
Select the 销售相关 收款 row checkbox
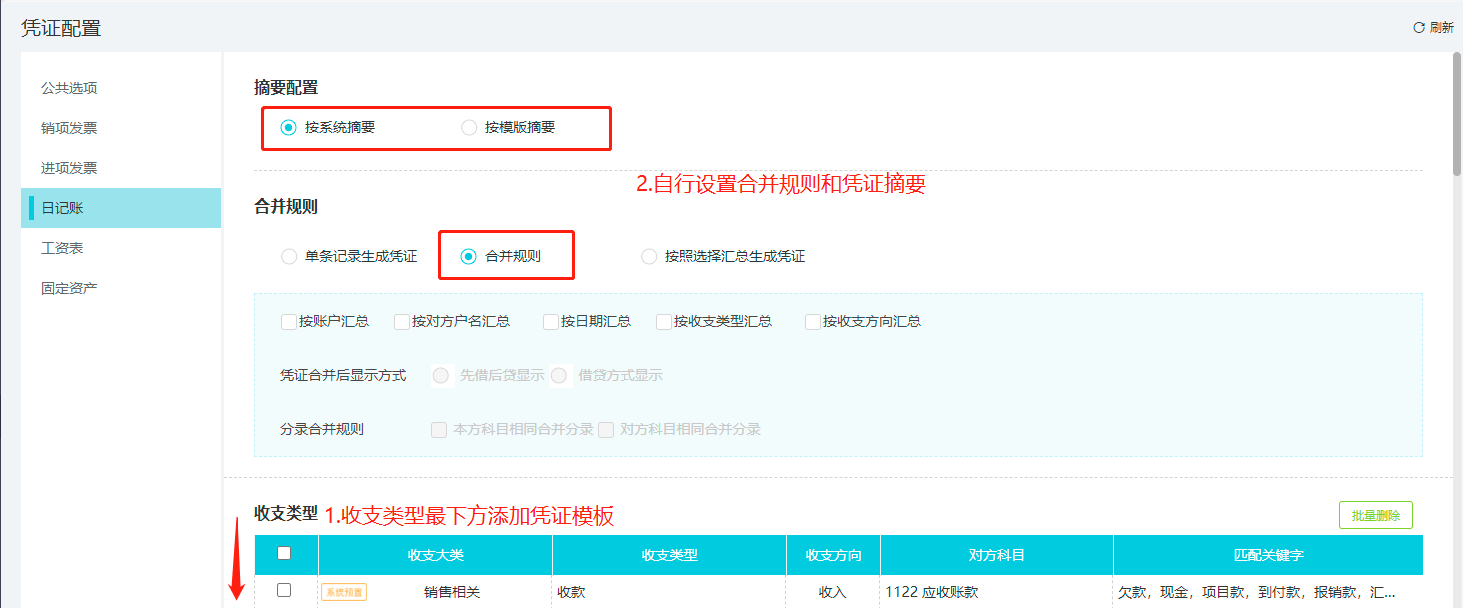click(x=284, y=590)
